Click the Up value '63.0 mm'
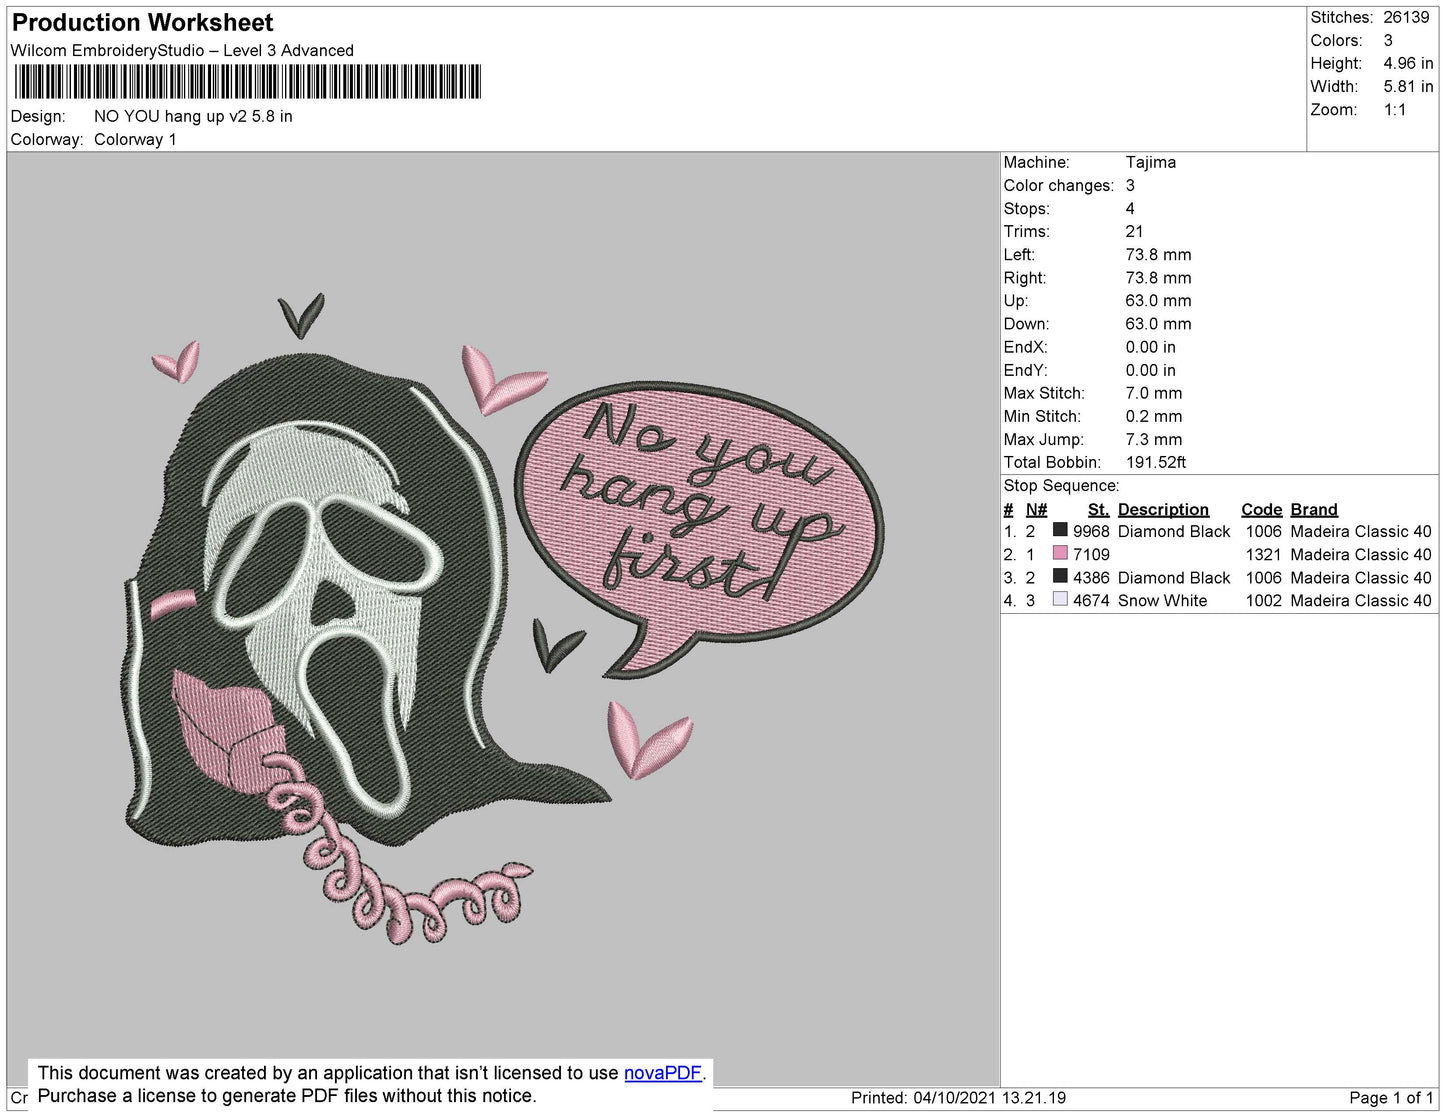 point(1158,300)
